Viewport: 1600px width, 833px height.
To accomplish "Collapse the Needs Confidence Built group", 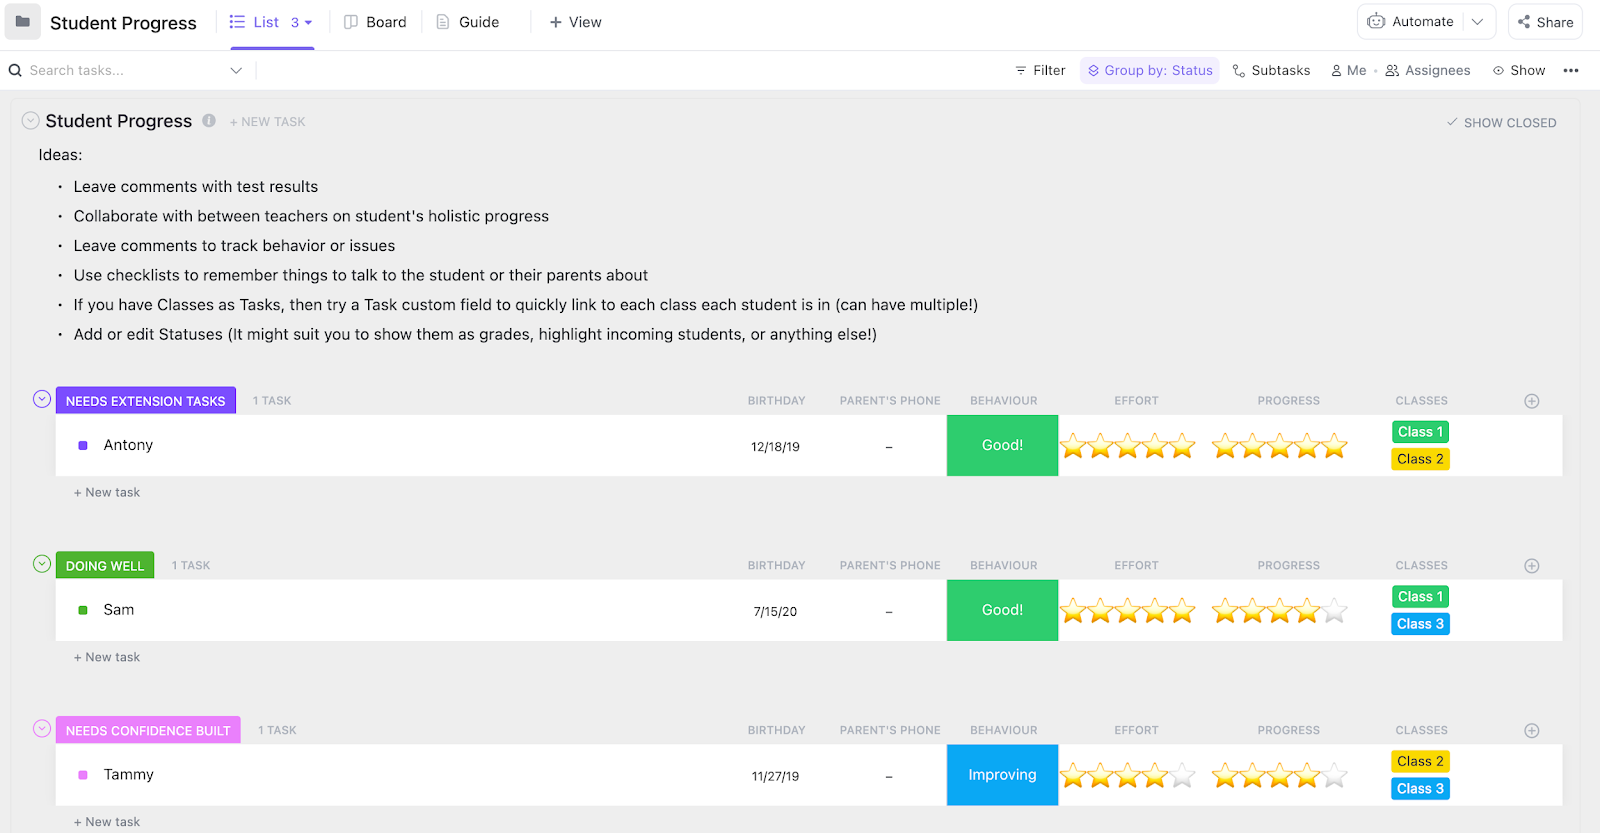I will pyautogui.click(x=42, y=729).
